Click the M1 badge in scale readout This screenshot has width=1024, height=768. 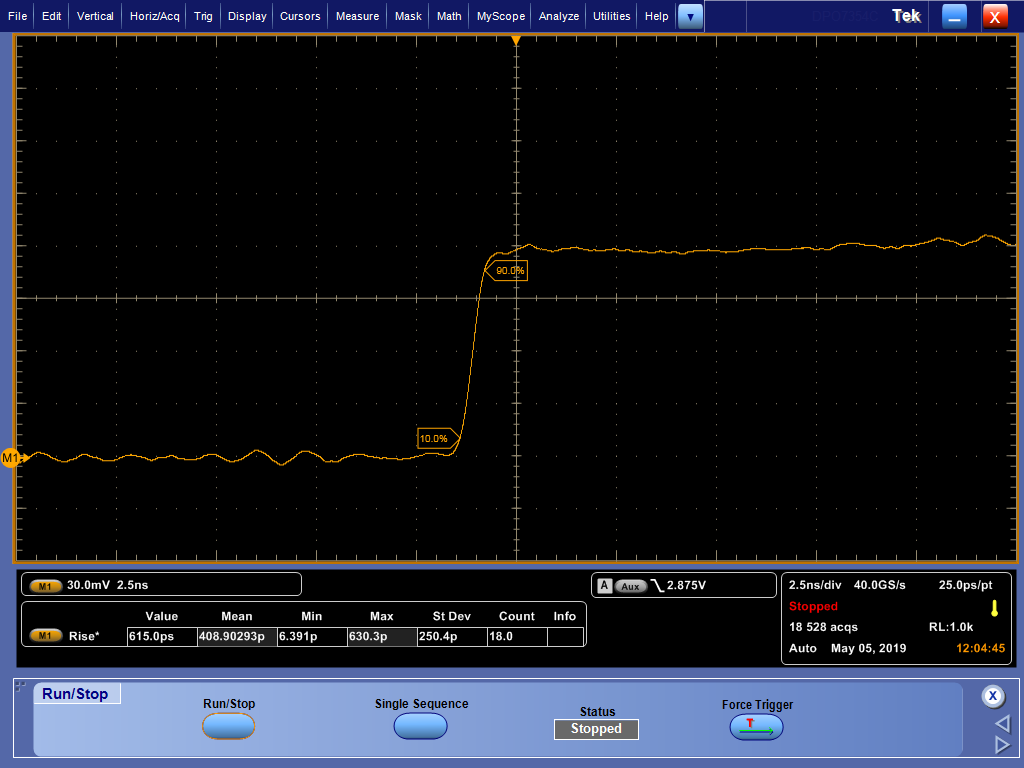pyautogui.click(x=45, y=586)
